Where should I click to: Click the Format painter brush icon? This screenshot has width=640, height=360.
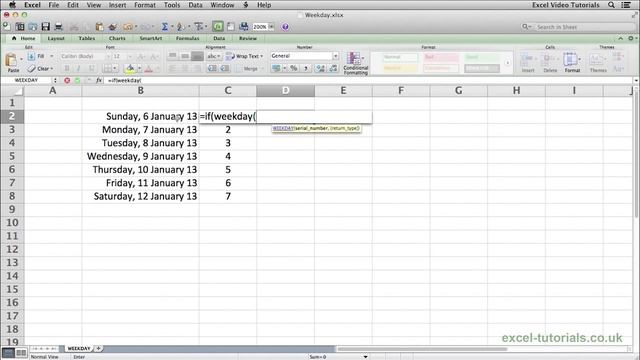[112, 27]
